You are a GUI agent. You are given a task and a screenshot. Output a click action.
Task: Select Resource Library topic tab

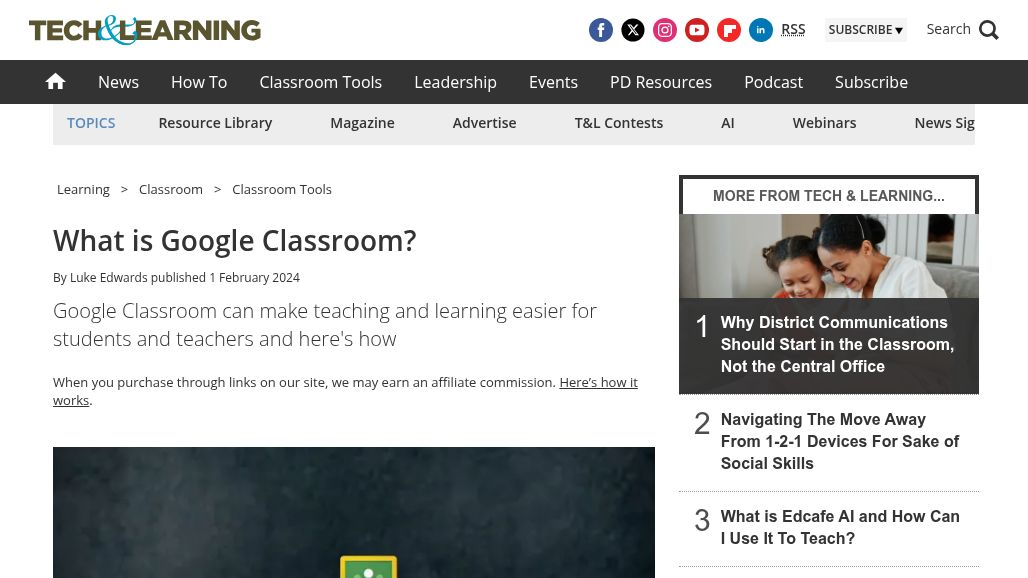pyautogui.click(x=215, y=123)
